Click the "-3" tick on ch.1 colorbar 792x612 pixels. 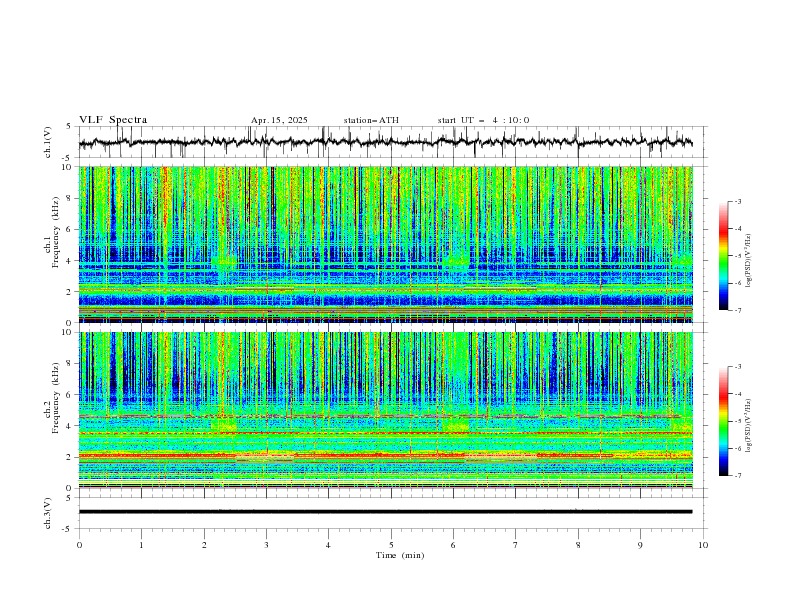[x=738, y=201]
